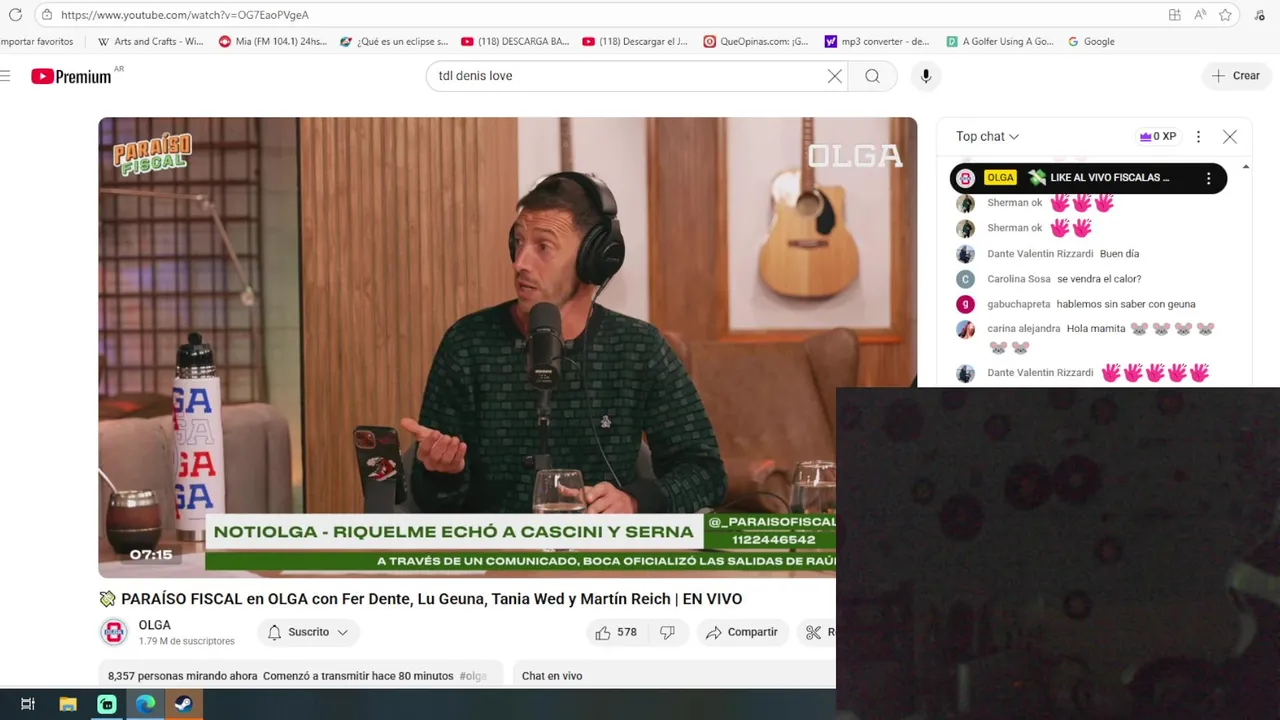Open the 'A Golfer Using A Go...' bookmark
This screenshot has width=1280, height=720.
999,42
